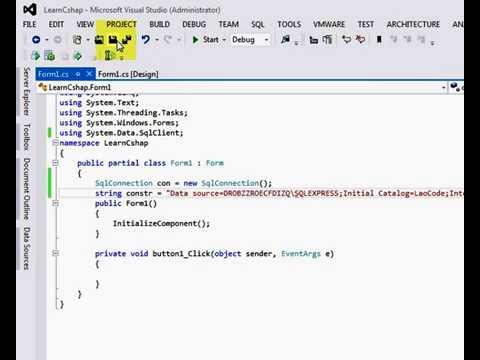Click the Save All multi-disk icon
Image resolution: width=480 pixels, height=360 pixels.
pyautogui.click(x=127, y=40)
